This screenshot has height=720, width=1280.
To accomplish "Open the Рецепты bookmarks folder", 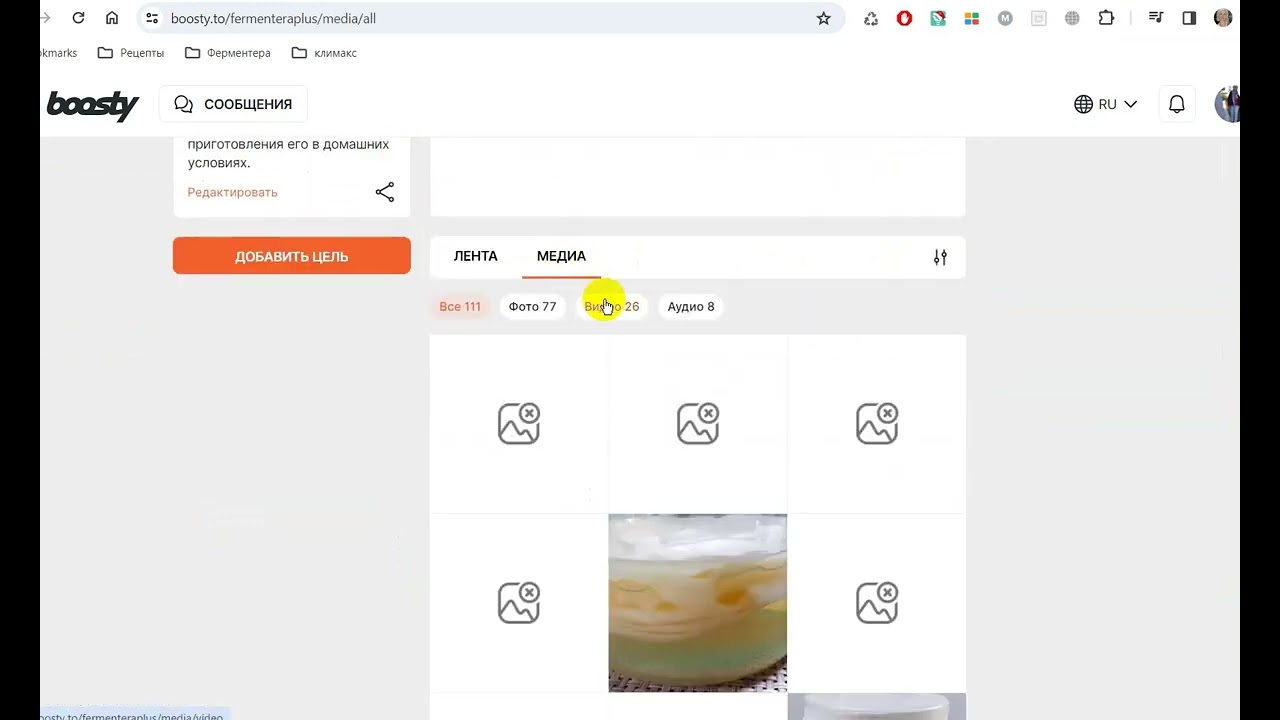I will click(x=131, y=53).
